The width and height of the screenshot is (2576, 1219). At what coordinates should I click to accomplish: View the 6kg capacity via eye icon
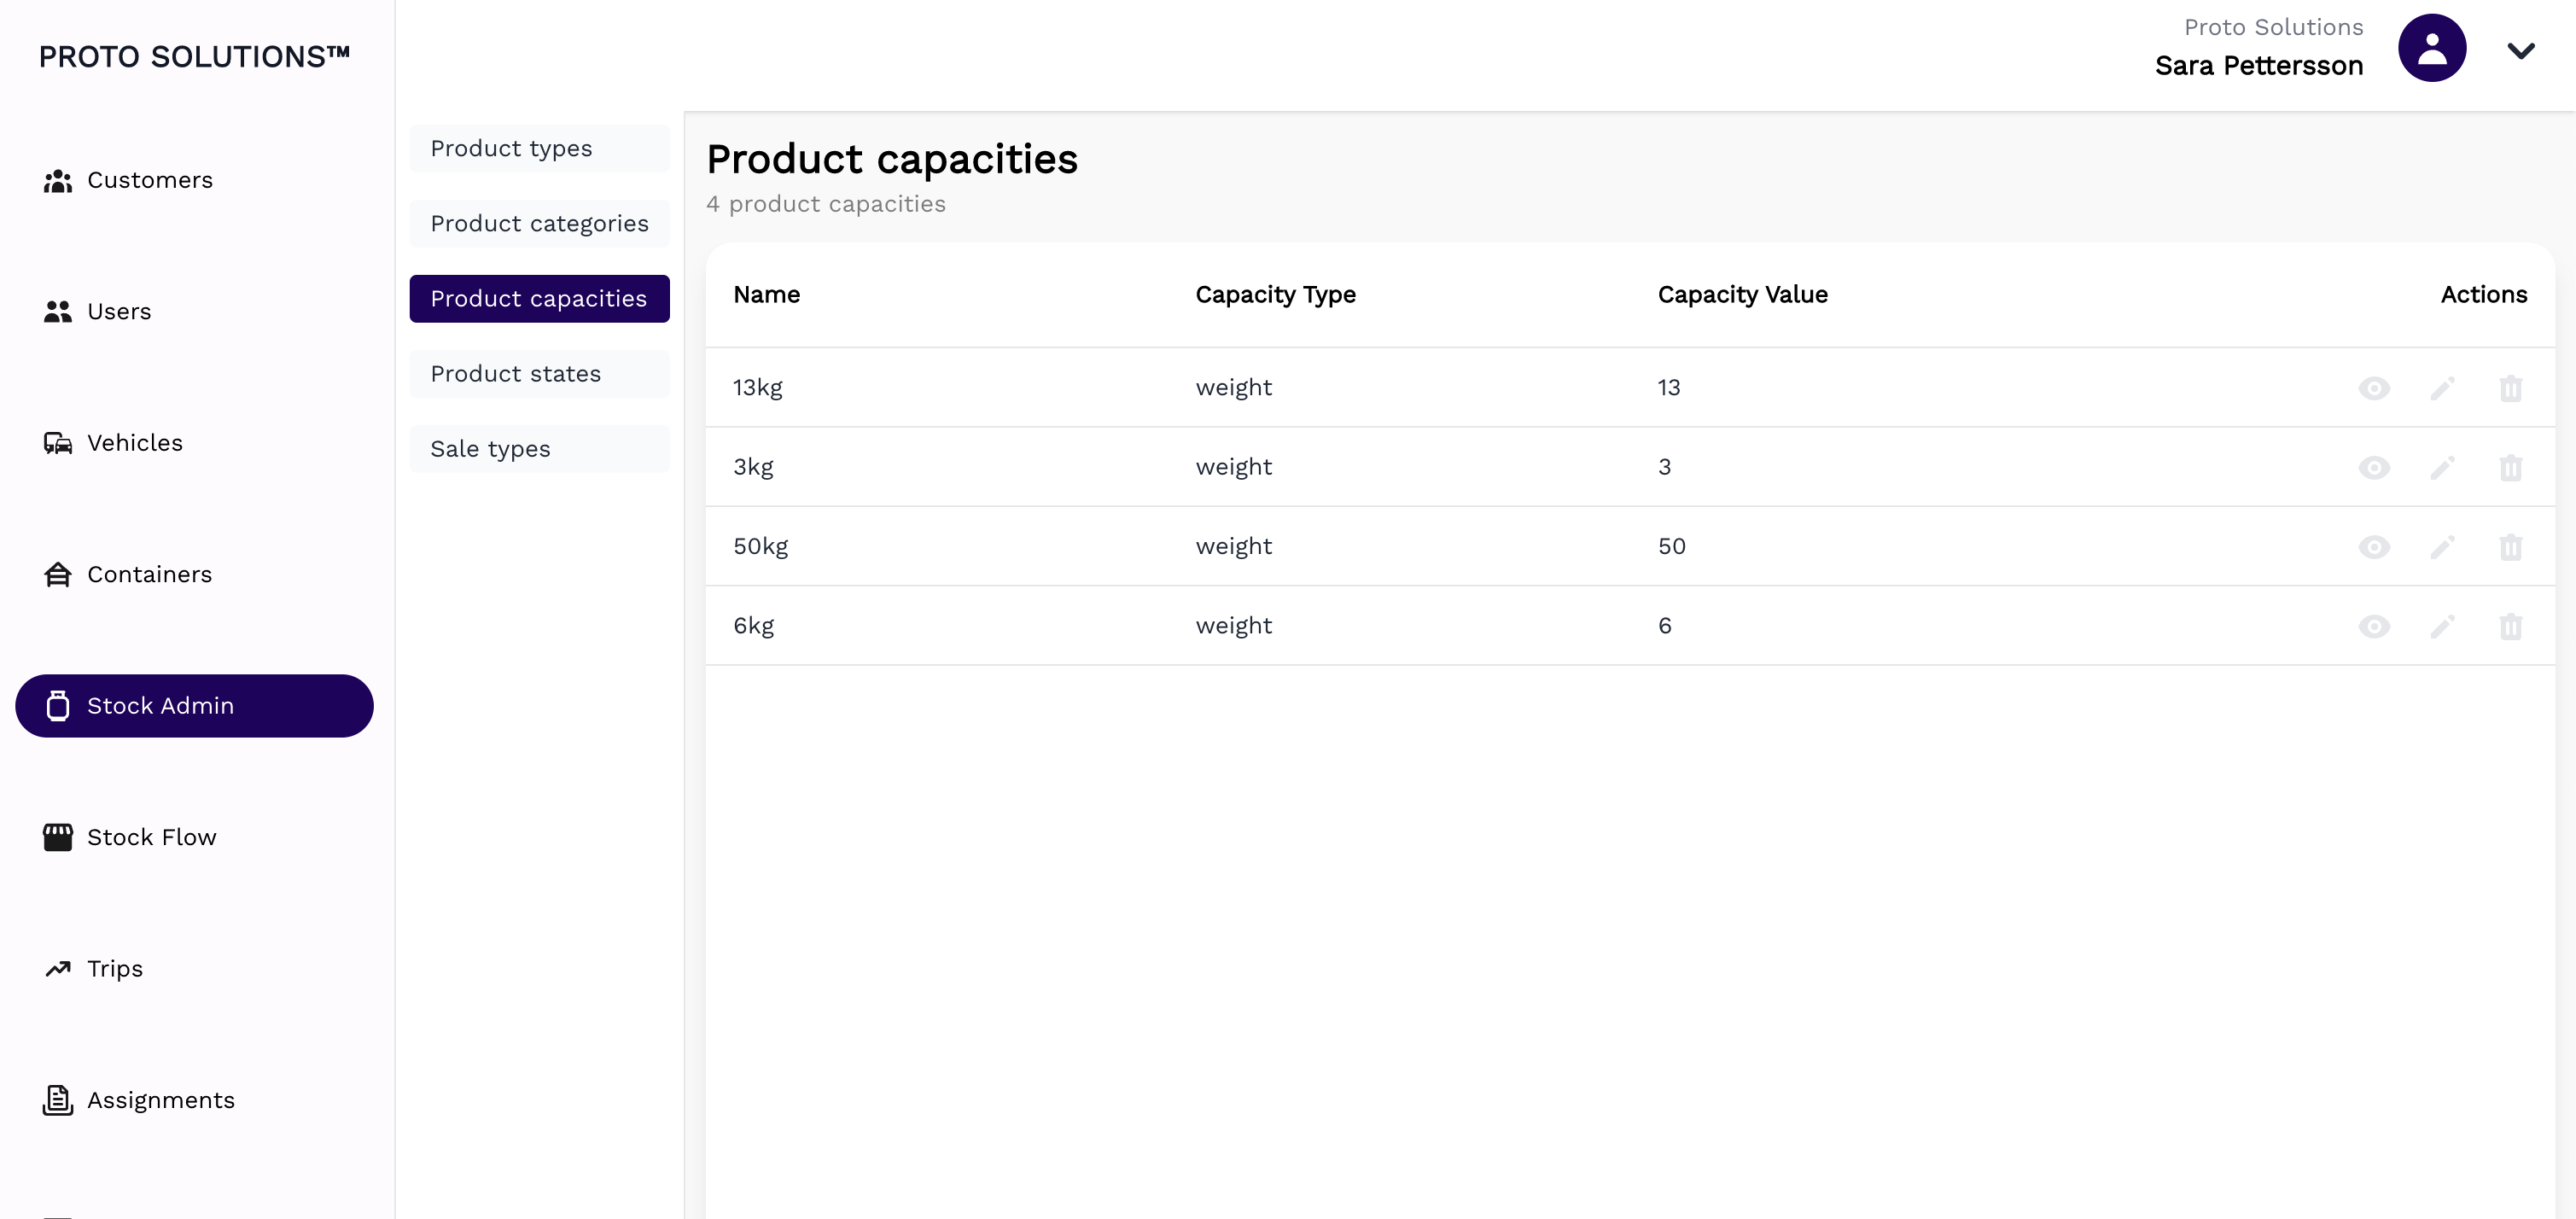click(2374, 626)
